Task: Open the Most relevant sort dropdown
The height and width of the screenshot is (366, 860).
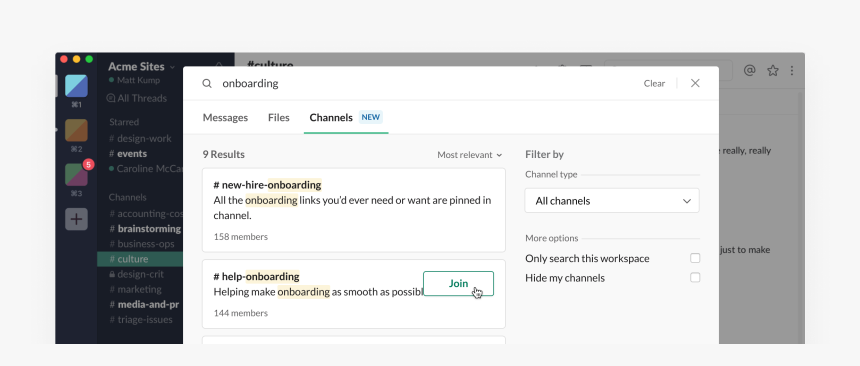Action: [x=469, y=155]
